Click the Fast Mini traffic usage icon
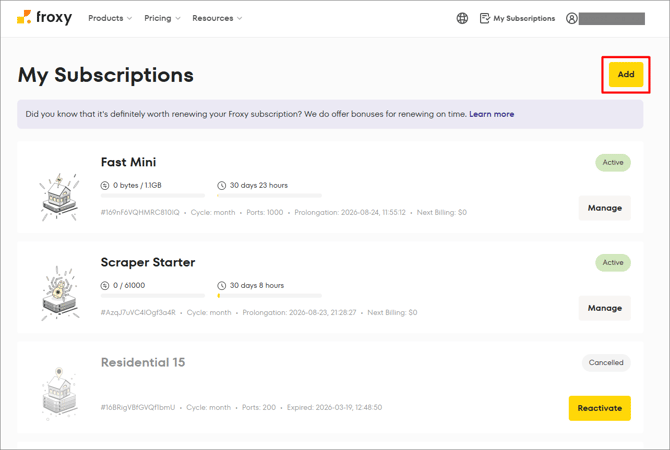The width and height of the screenshot is (670, 450). point(105,185)
